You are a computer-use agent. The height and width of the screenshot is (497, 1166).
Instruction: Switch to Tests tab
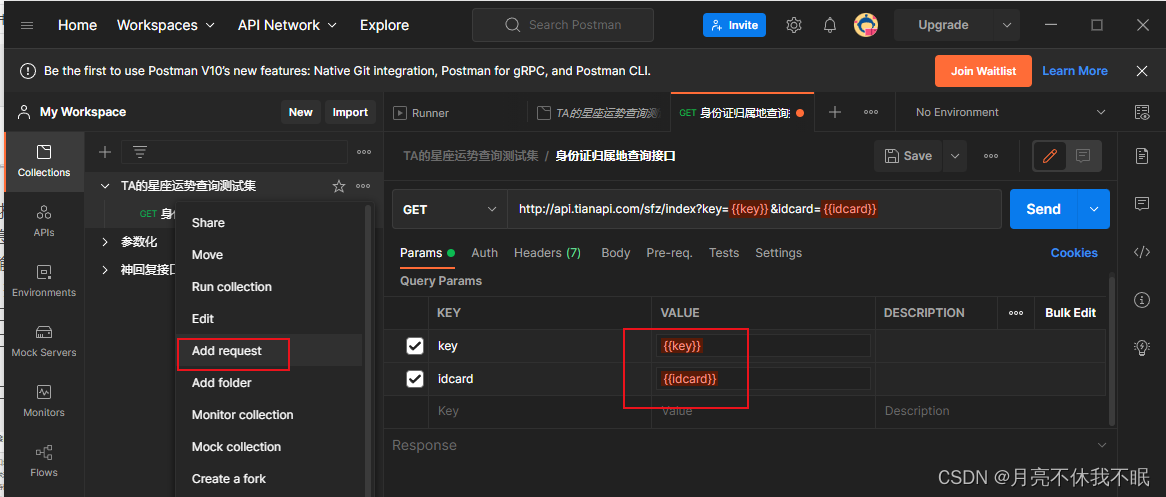pos(724,253)
